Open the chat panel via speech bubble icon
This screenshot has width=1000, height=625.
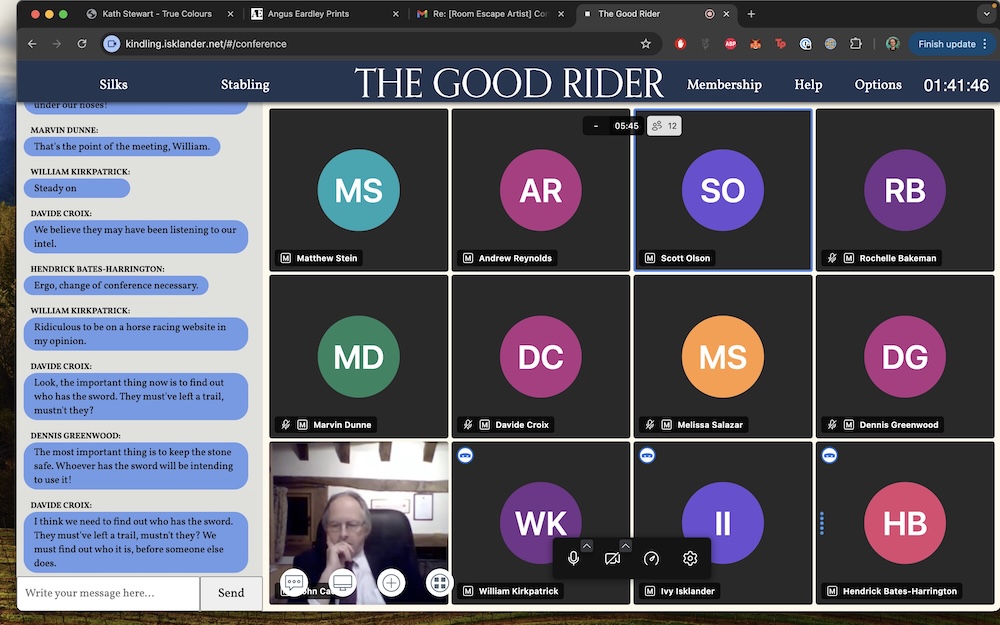[x=294, y=582]
